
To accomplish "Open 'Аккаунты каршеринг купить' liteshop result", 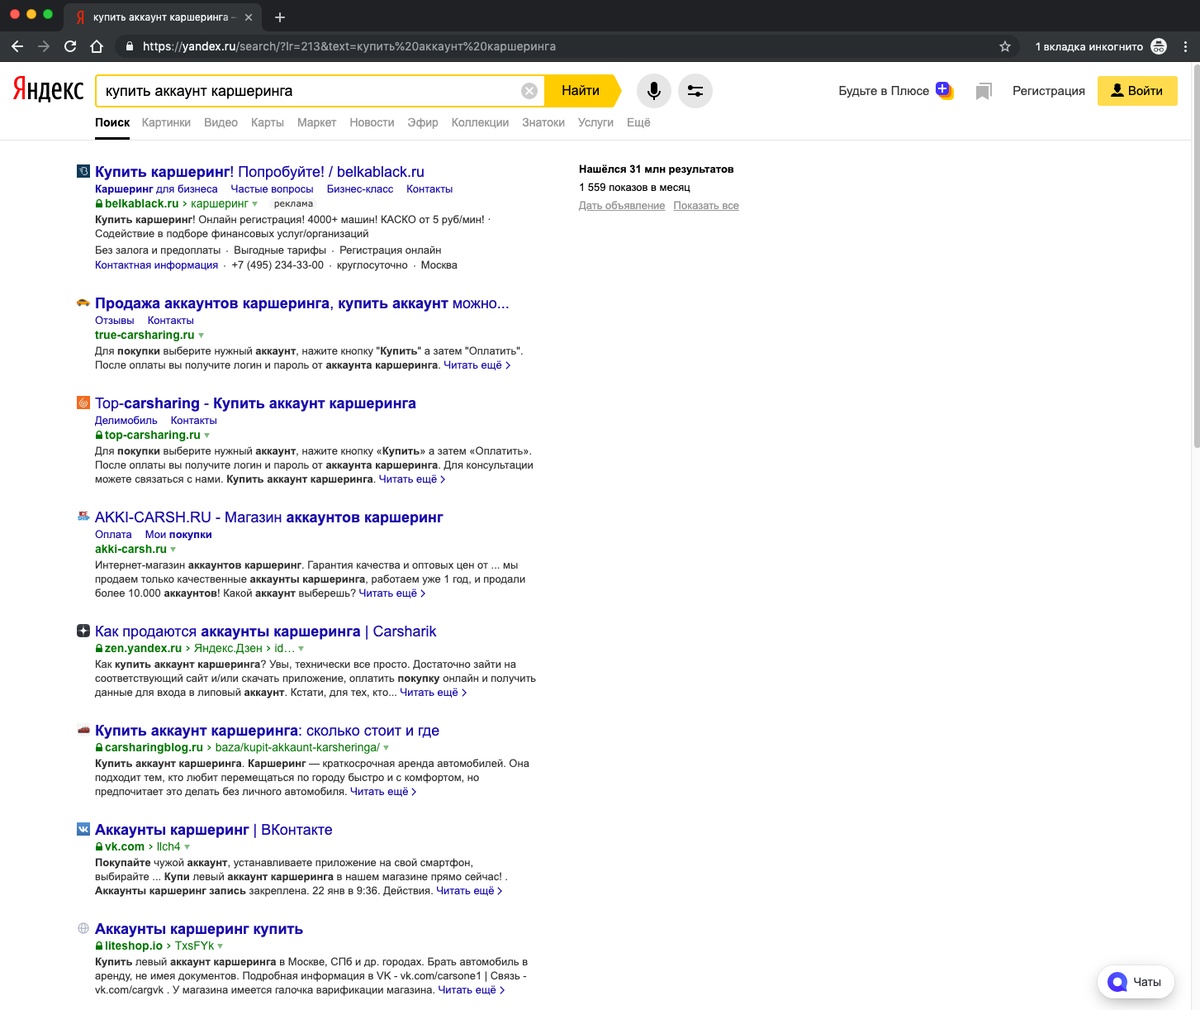I will [199, 928].
